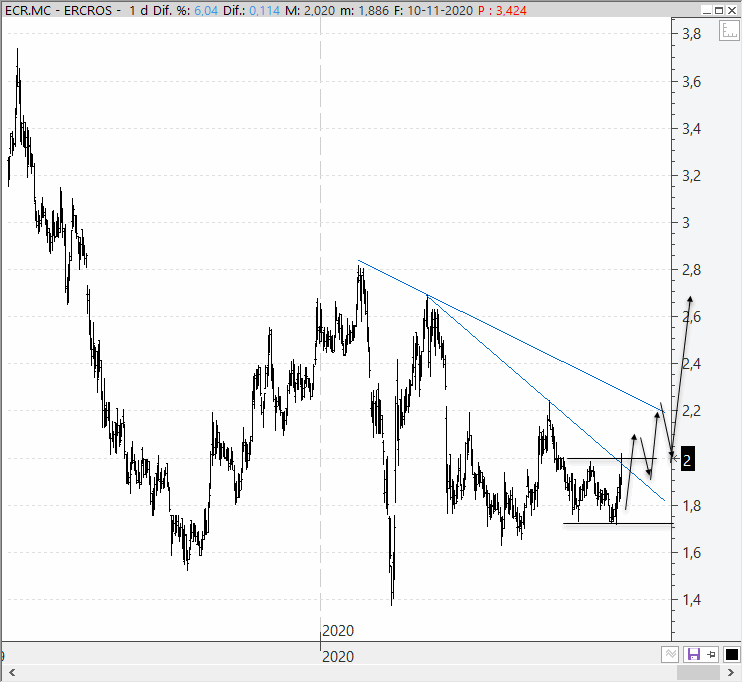
Task: Click the '1,8' price axis label
Action: tap(691, 506)
